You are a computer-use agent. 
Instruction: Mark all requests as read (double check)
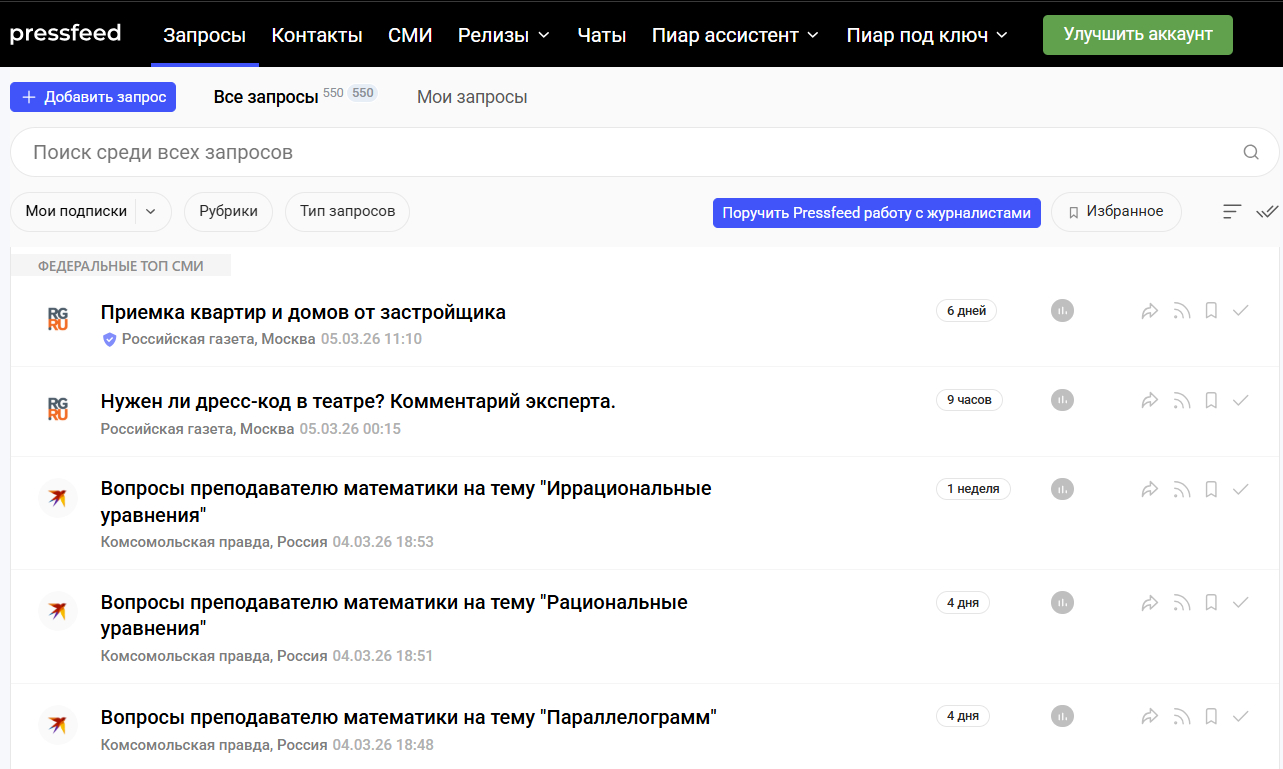1267,212
